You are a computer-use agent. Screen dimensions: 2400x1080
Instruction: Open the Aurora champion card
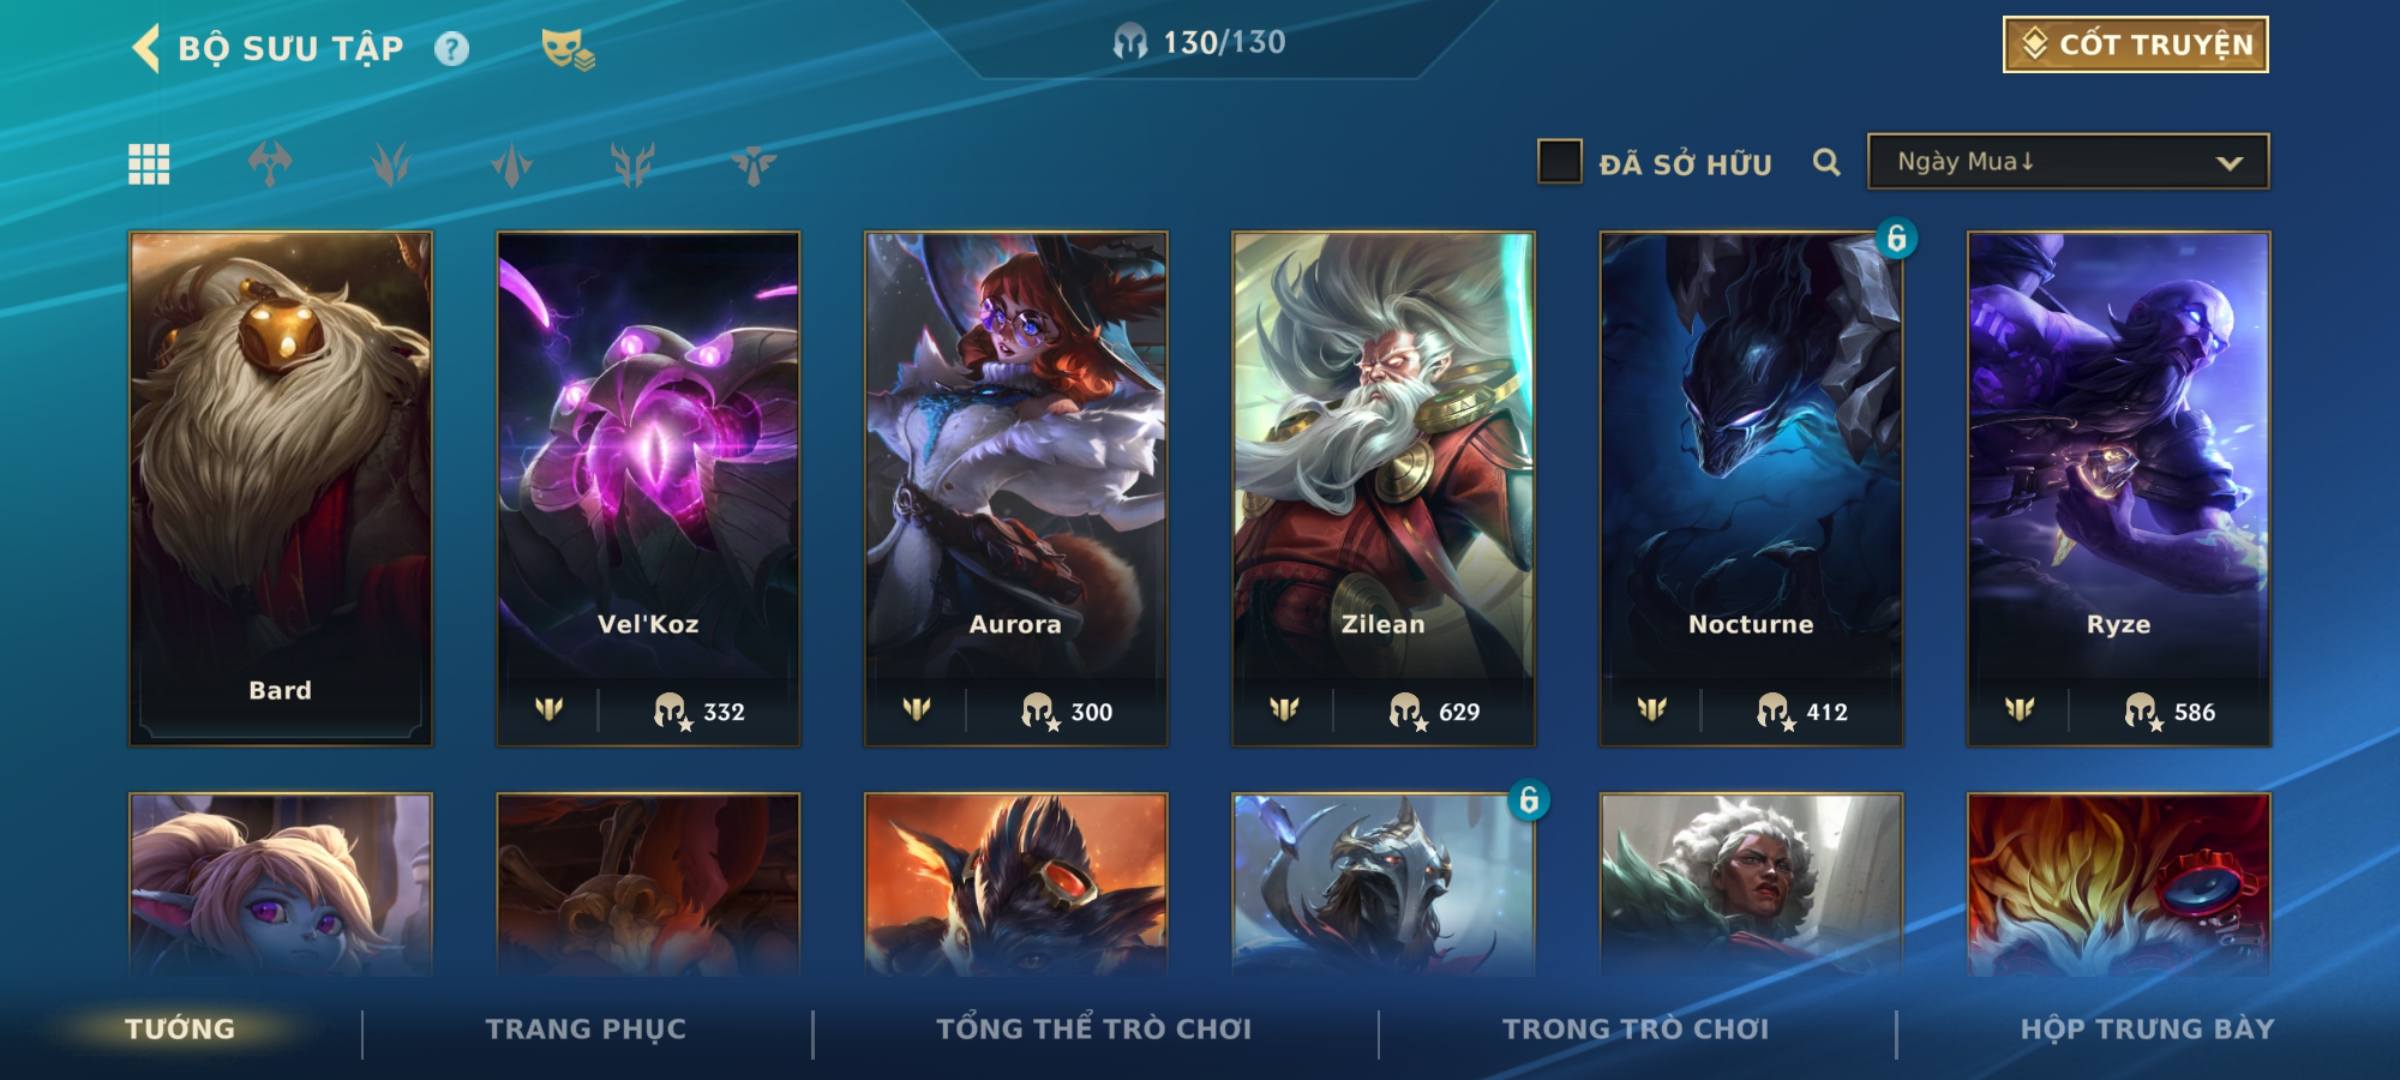pos(1016,489)
